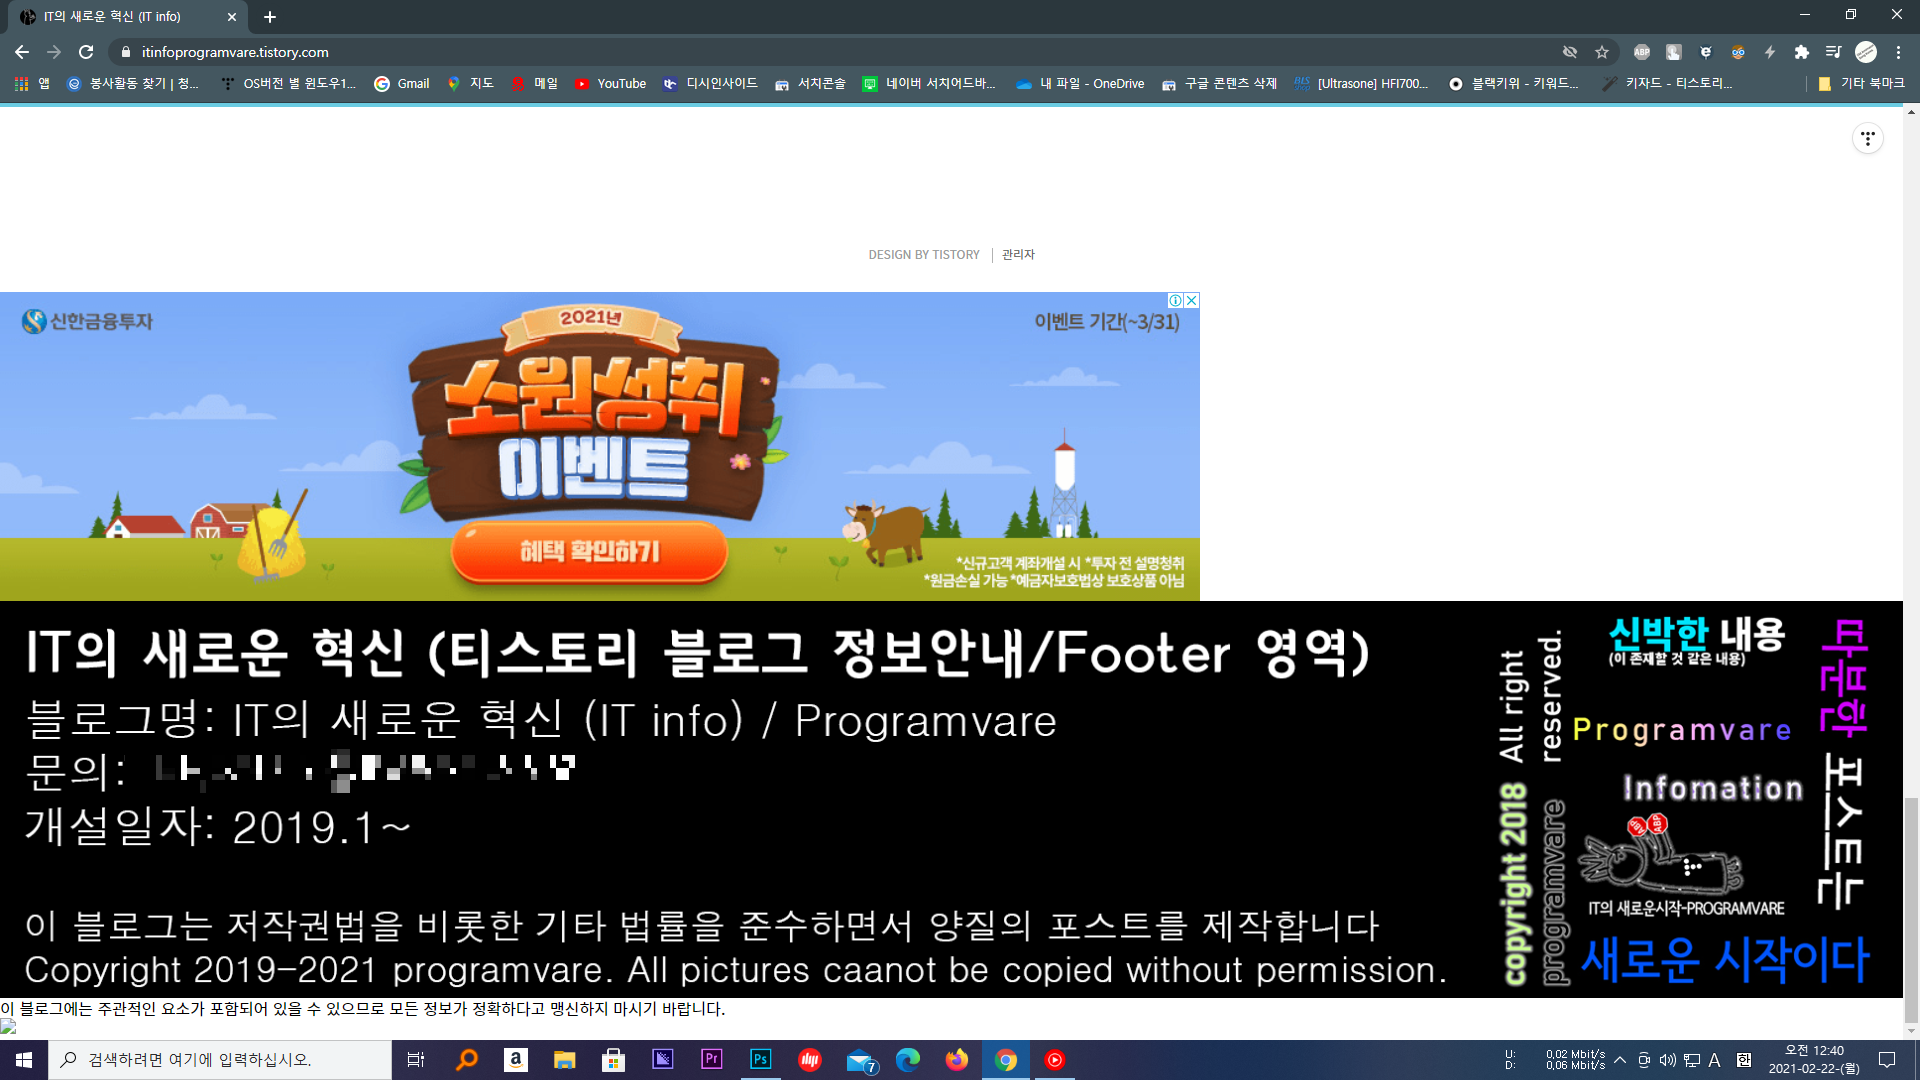Launch Premiere Pro from the taskbar
This screenshot has height=1080, width=1920.
pyautogui.click(x=711, y=1060)
